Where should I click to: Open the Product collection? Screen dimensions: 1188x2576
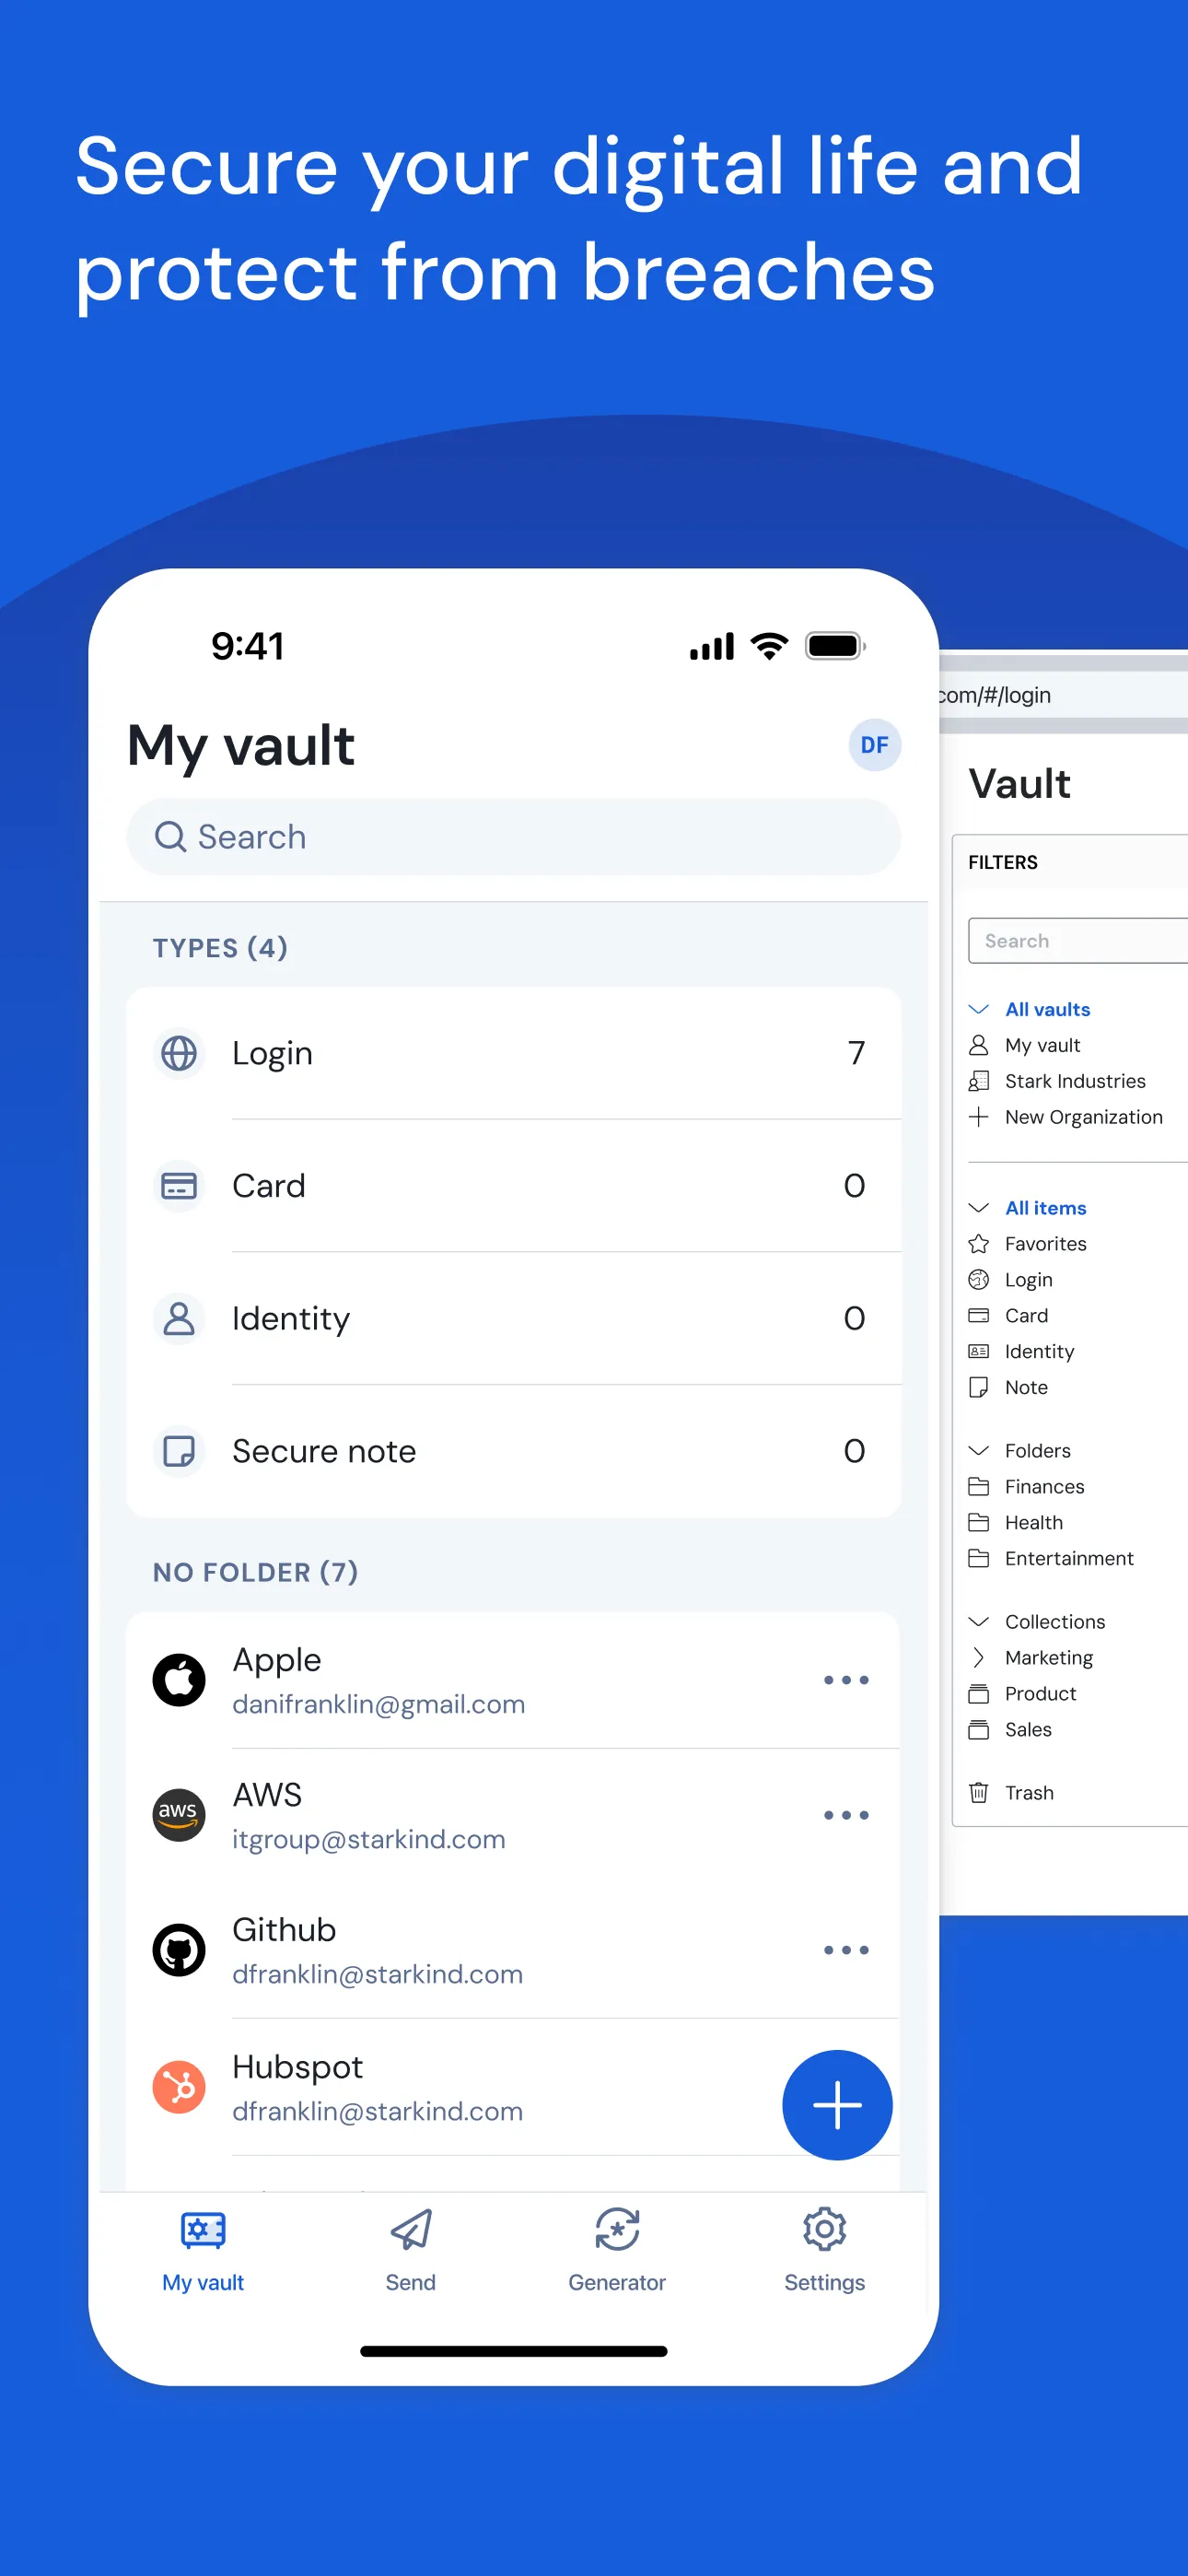click(x=1040, y=1694)
